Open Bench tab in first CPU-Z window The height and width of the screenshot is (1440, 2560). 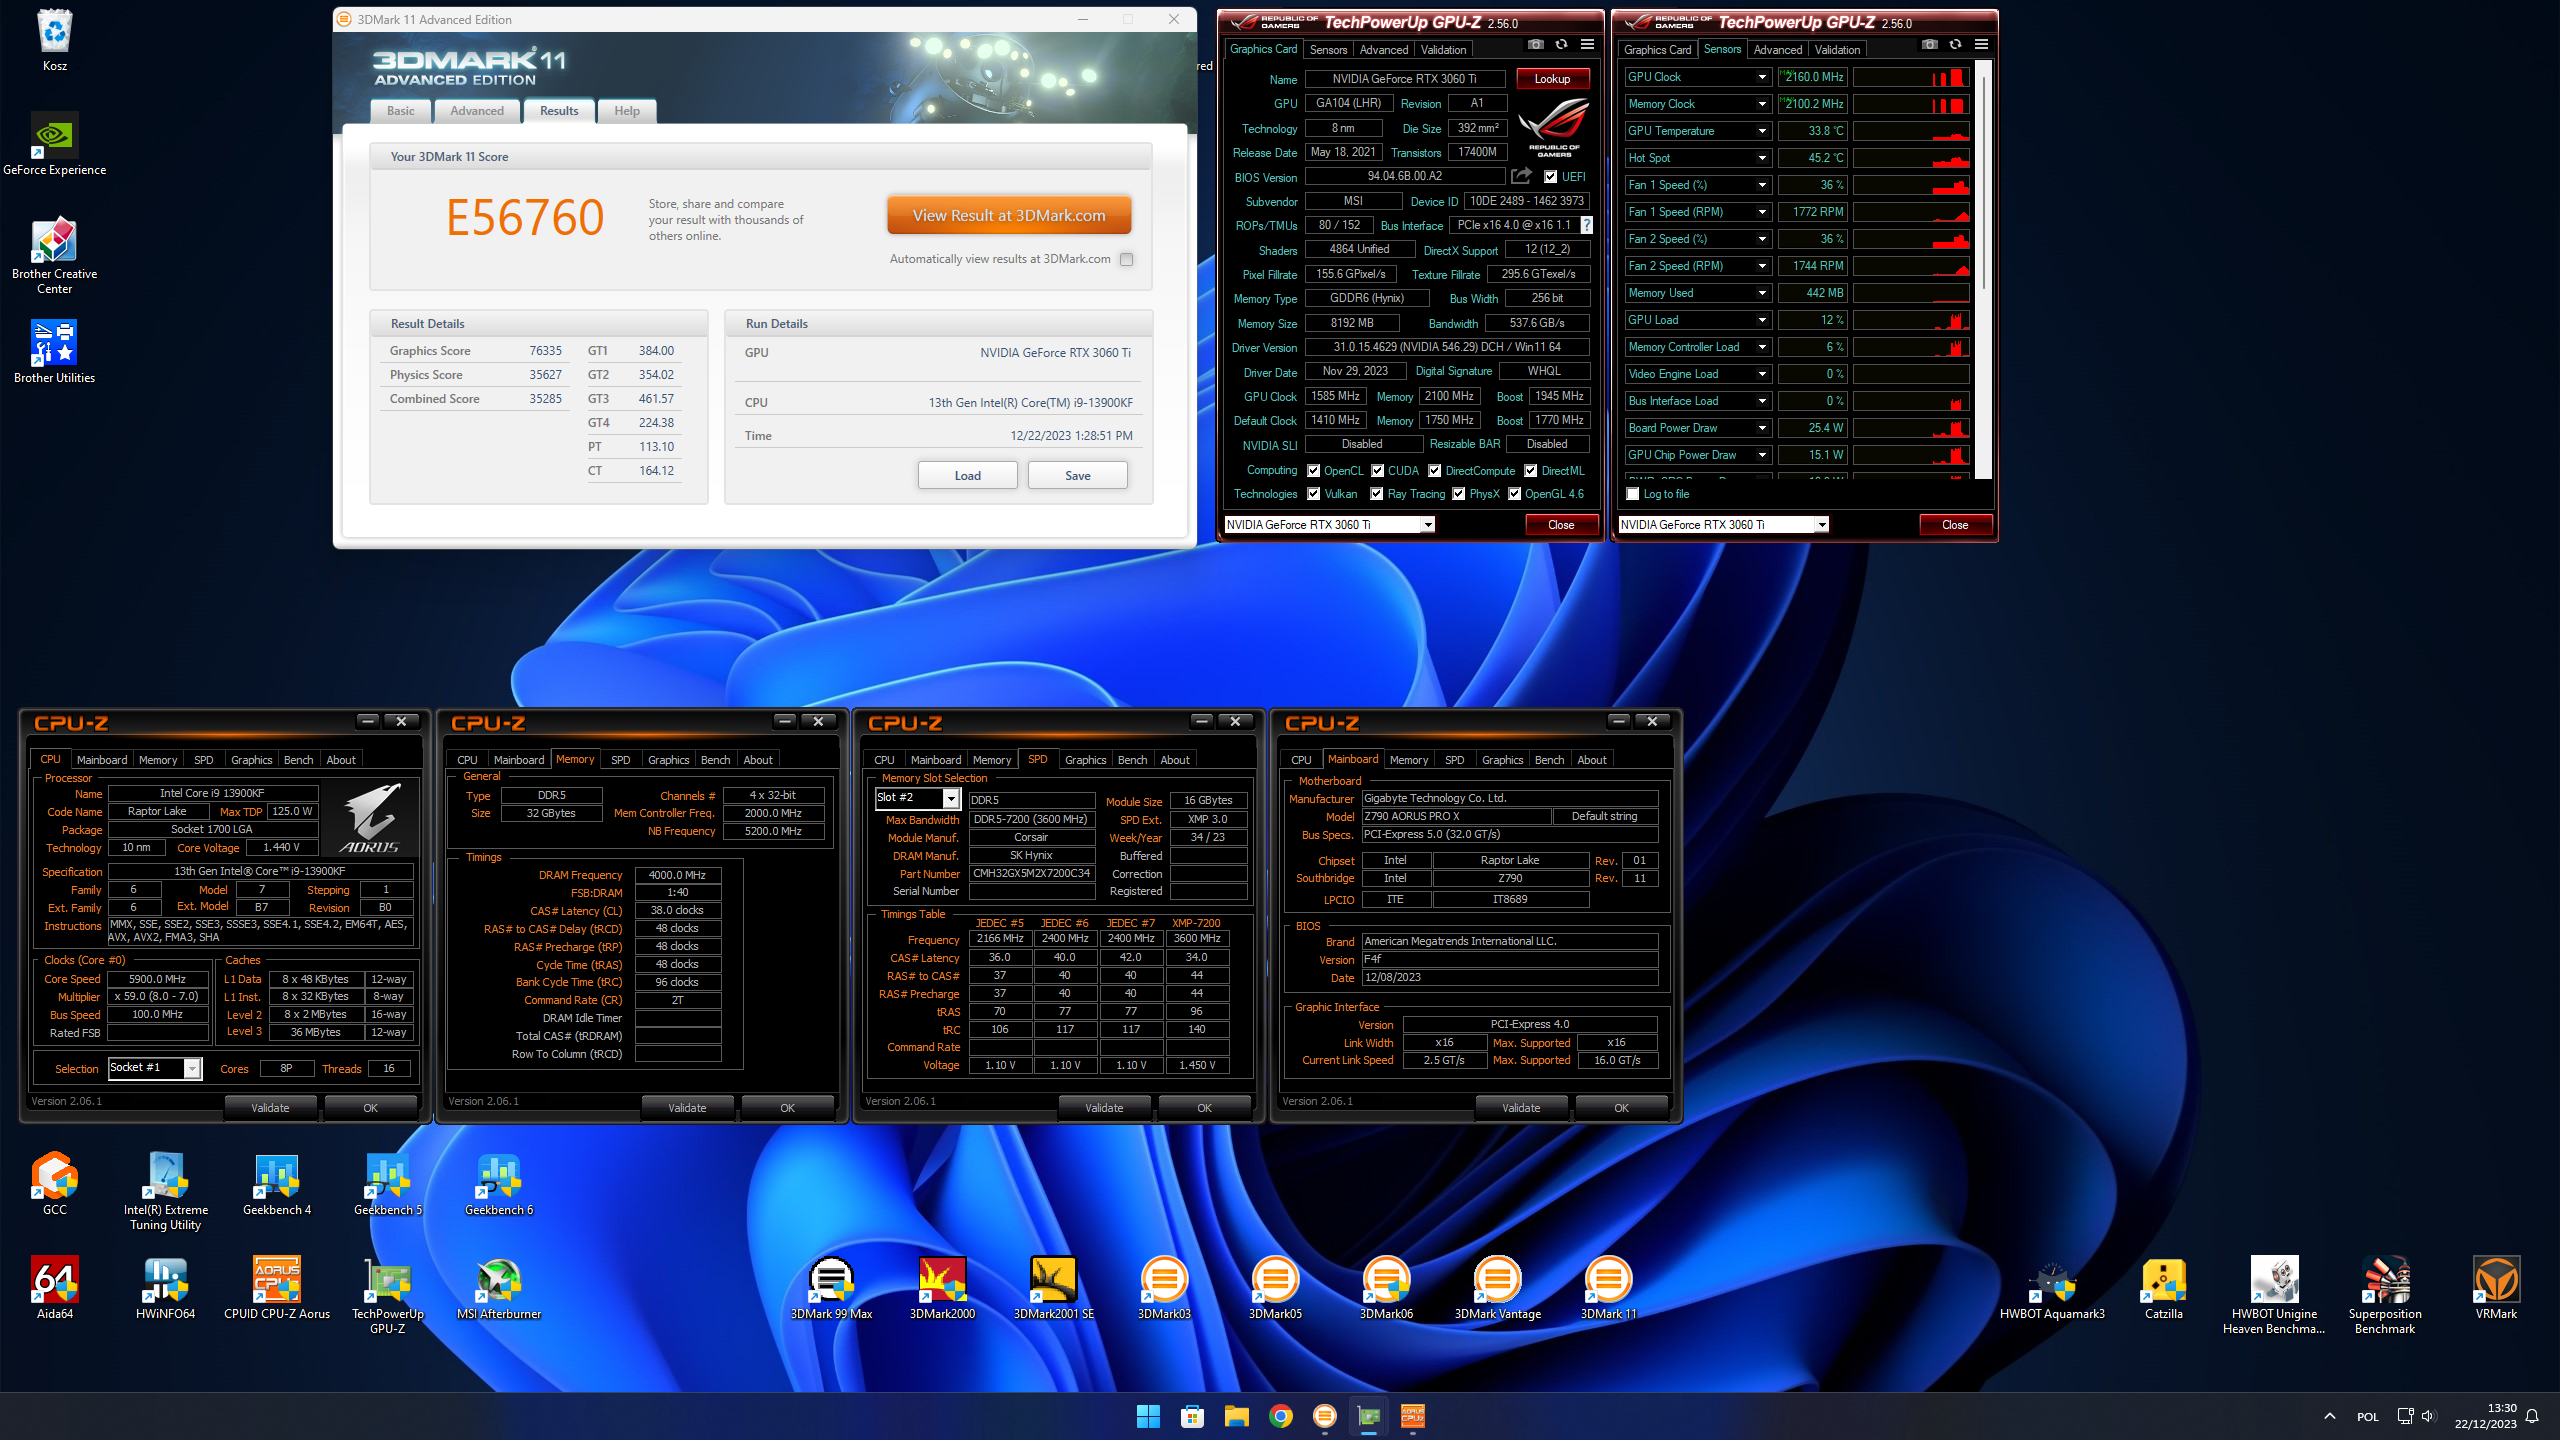tap(298, 760)
